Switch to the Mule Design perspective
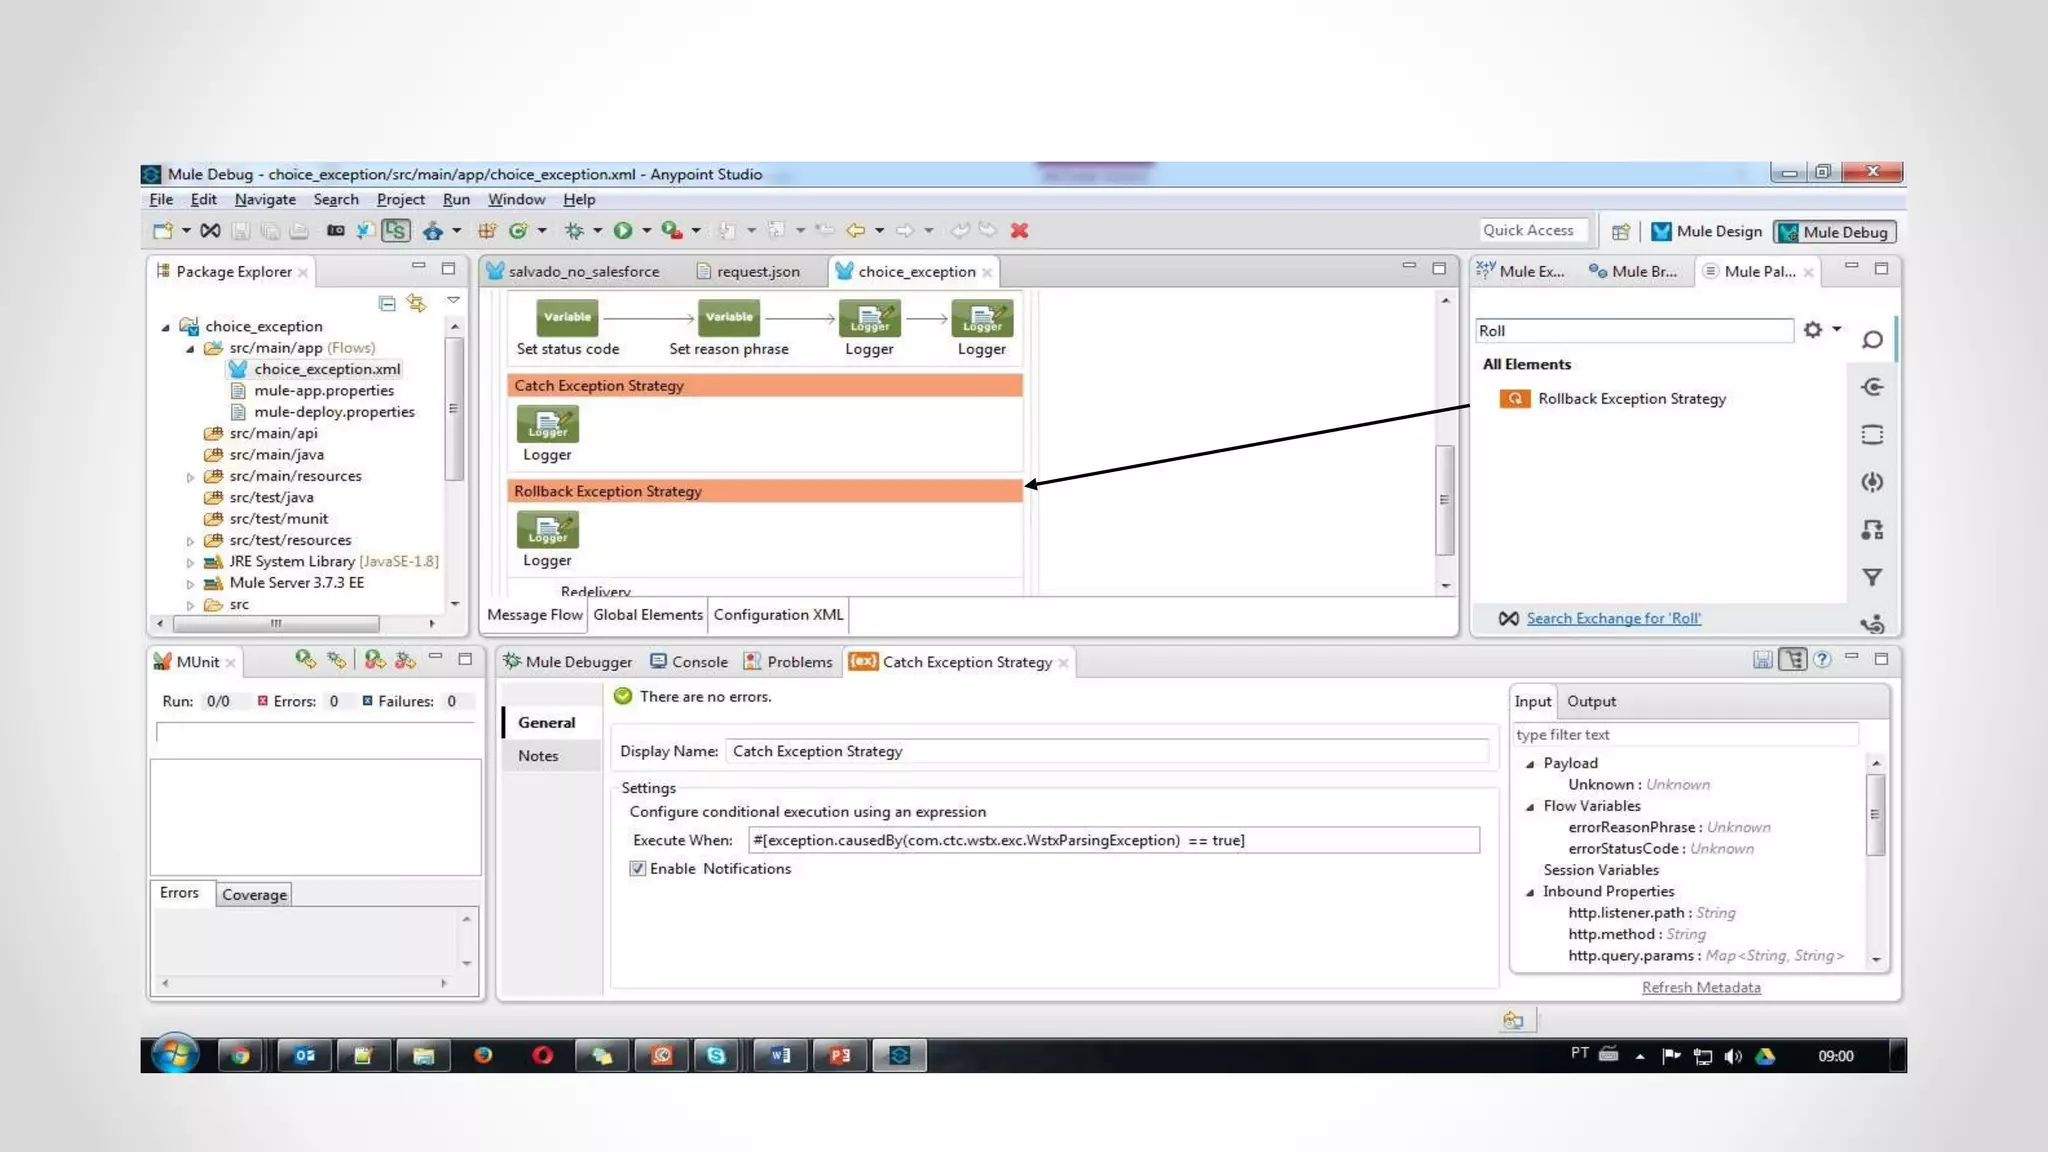2048x1152 pixels. pyautogui.click(x=1706, y=232)
